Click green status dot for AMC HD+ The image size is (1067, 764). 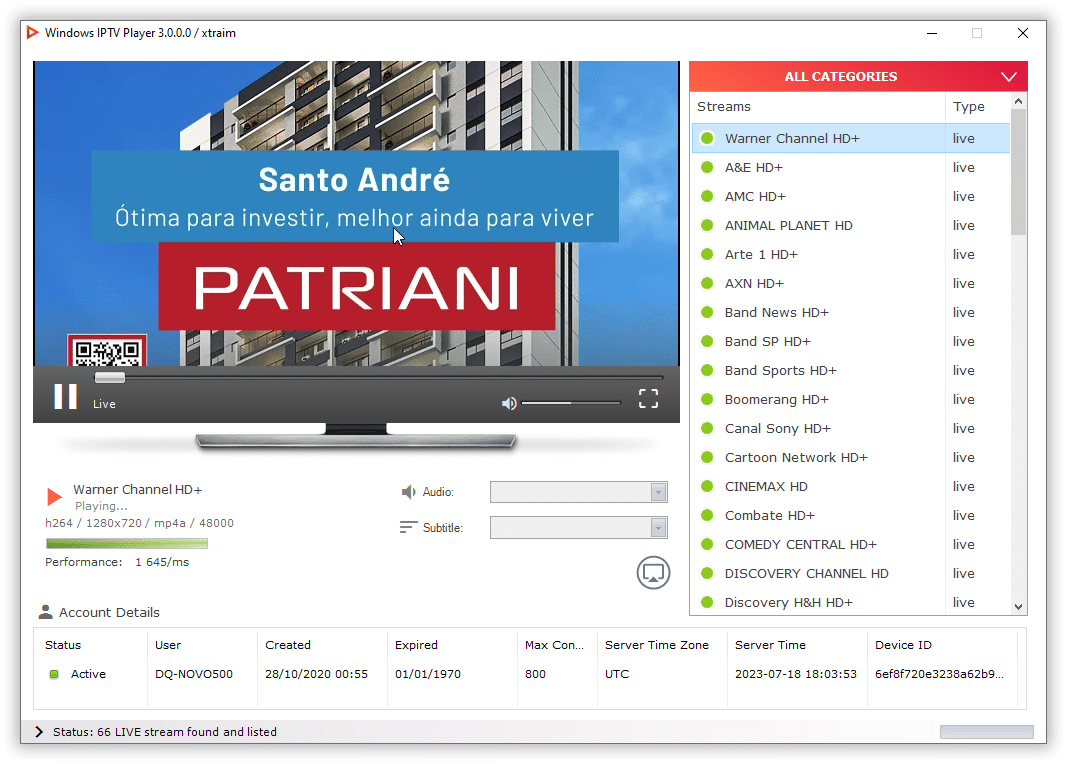(x=707, y=197)
